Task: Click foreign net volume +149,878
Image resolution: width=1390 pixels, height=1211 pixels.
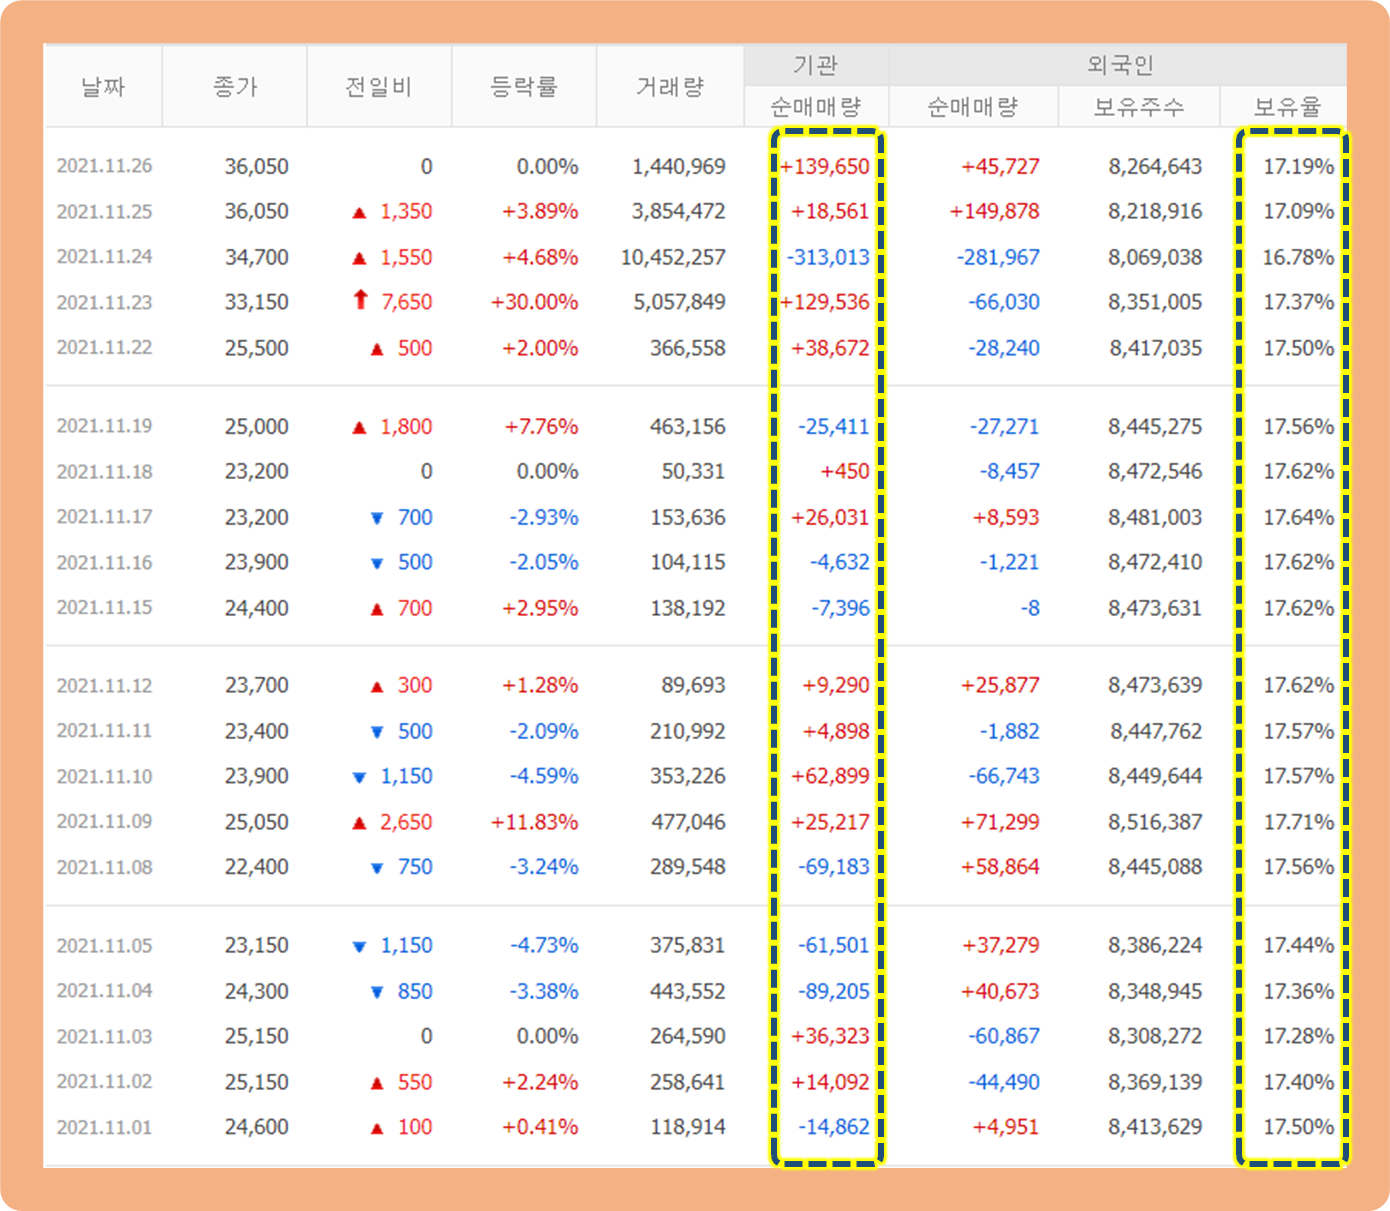Action: click(x=994, y=212)
